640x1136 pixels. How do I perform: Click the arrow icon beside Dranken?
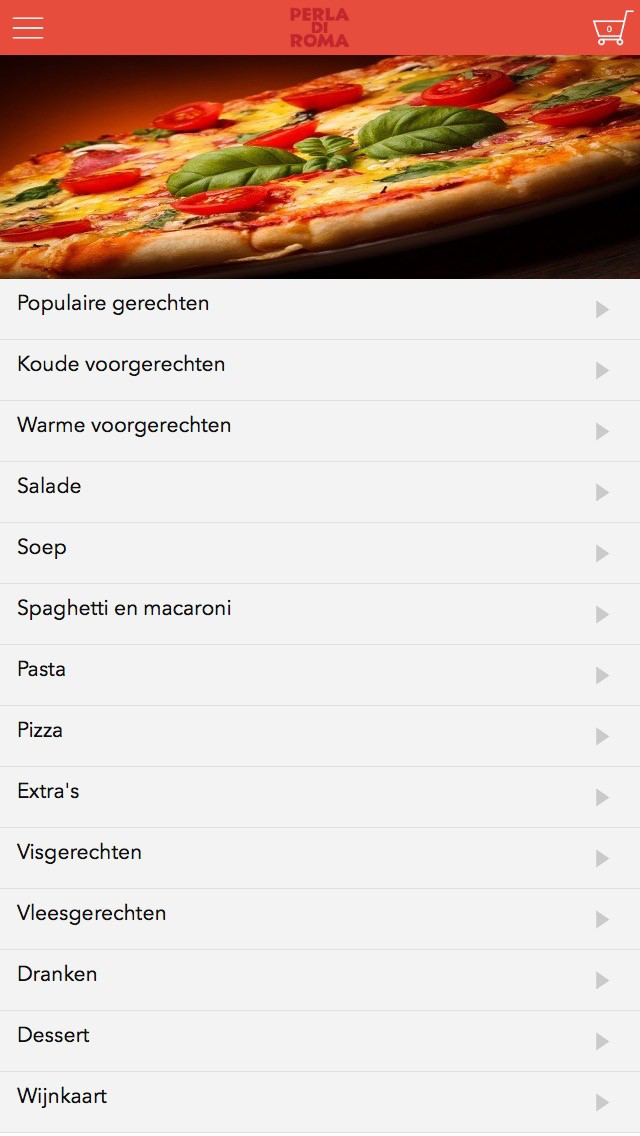click(602, 980)
